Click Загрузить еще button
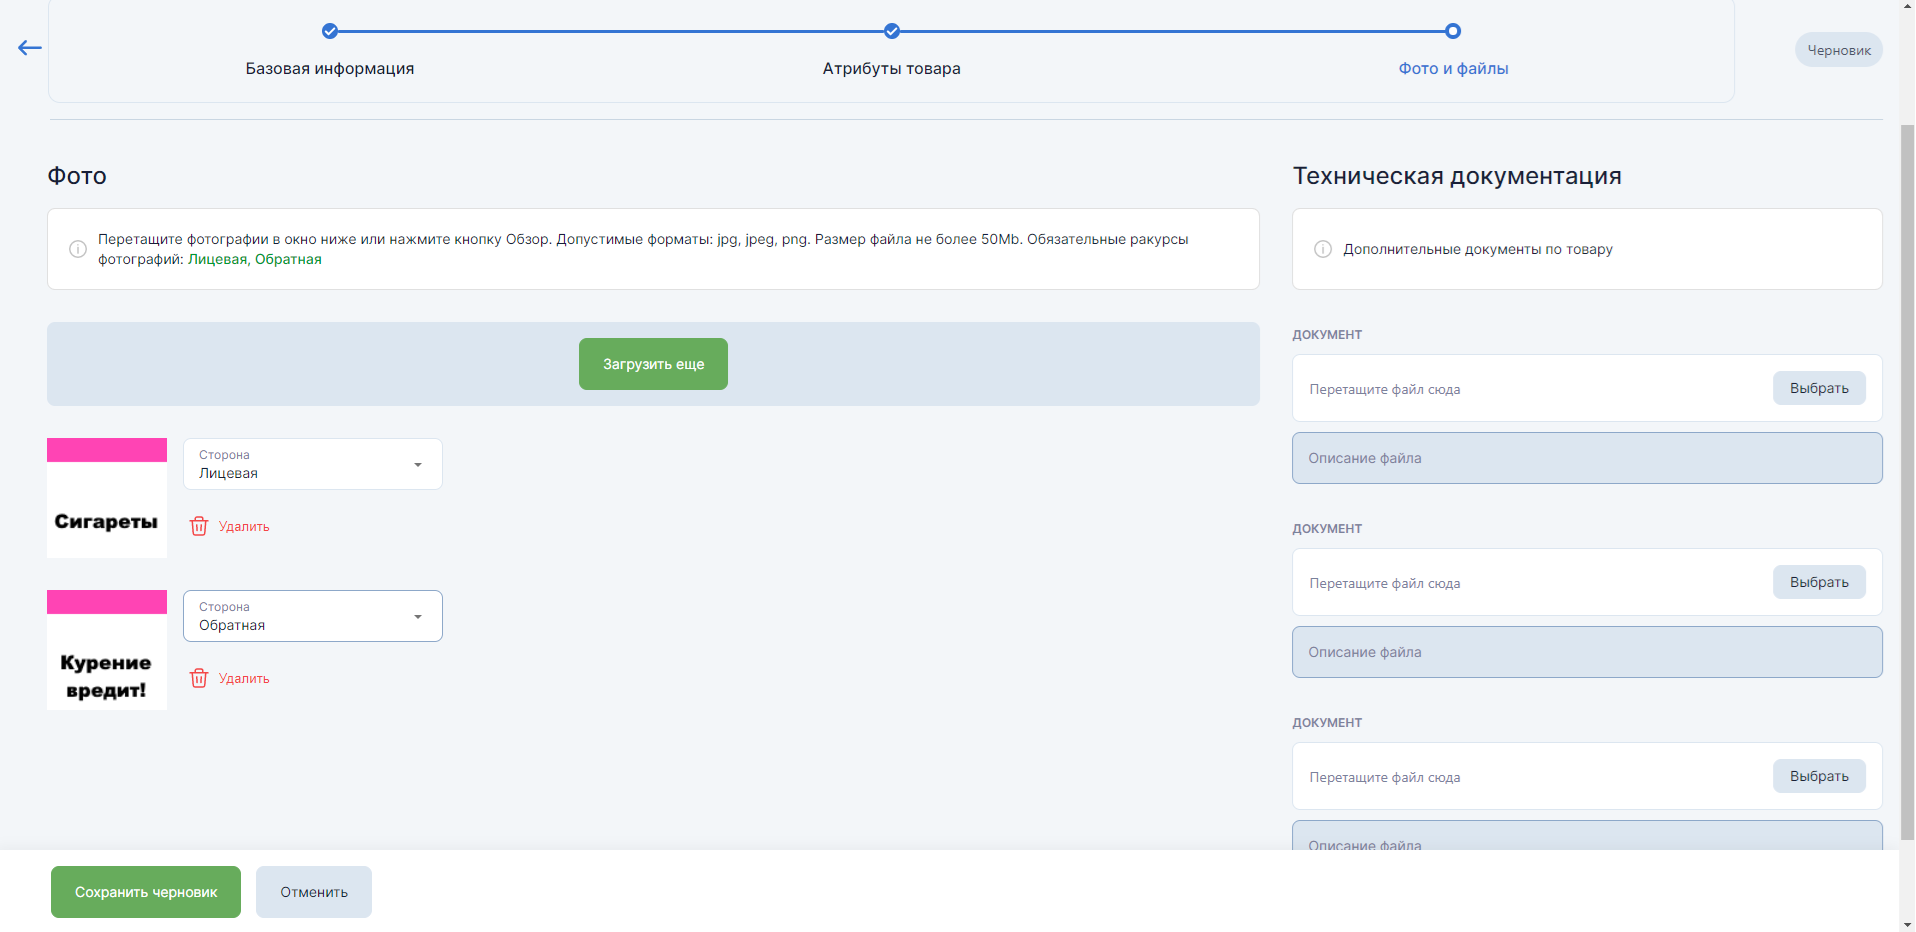 653,364
